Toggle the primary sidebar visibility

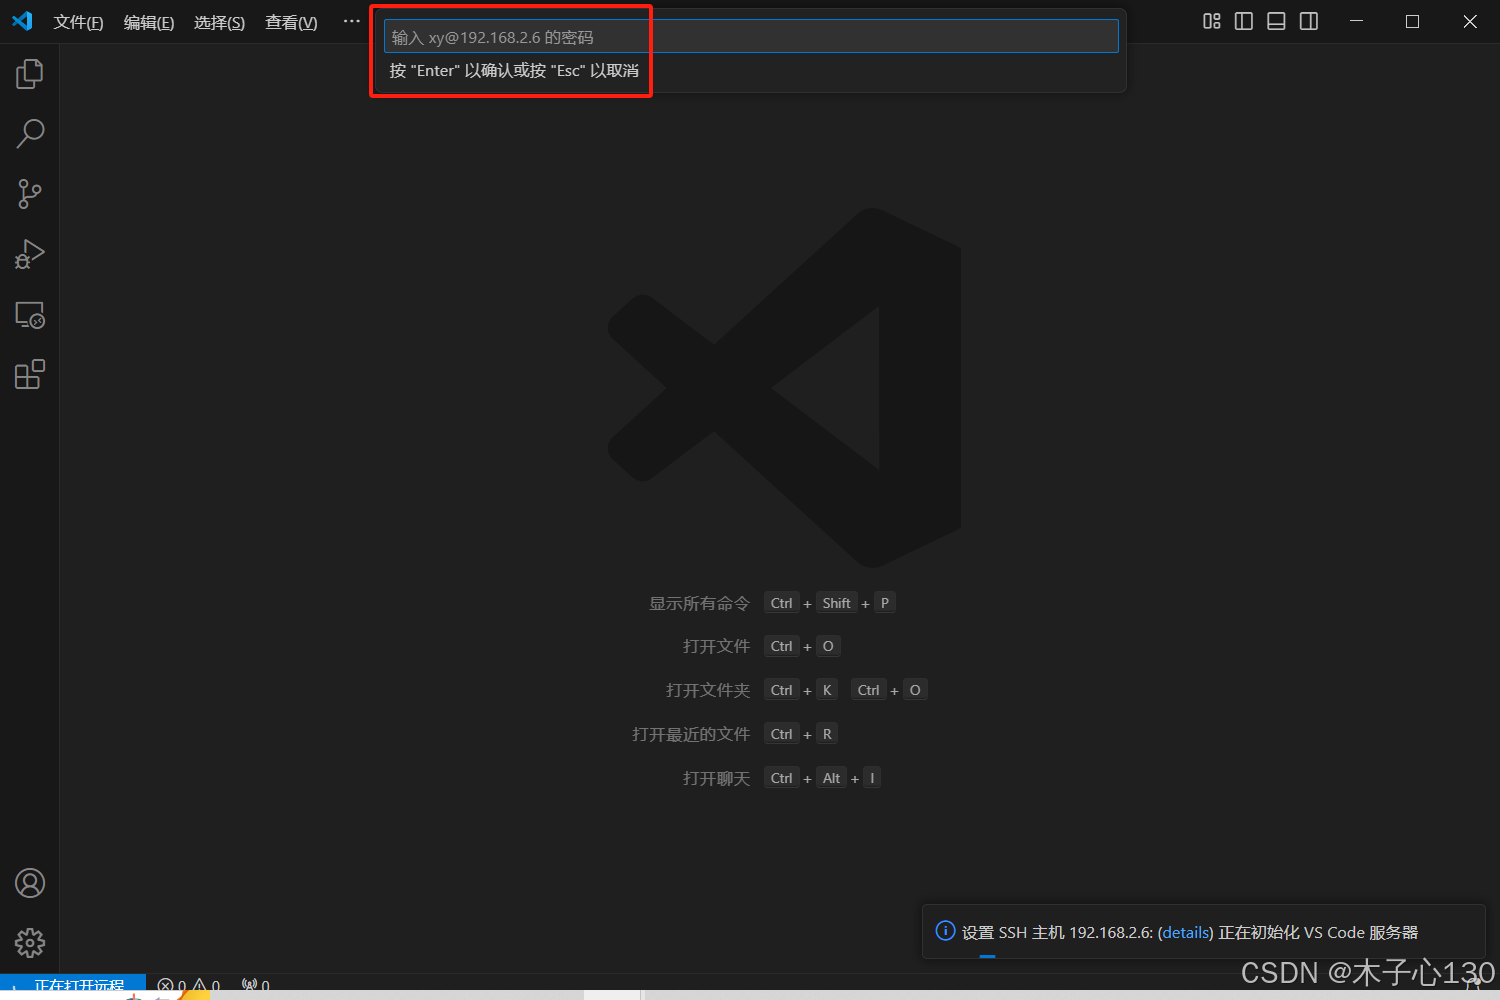(x=1243, y=21)
